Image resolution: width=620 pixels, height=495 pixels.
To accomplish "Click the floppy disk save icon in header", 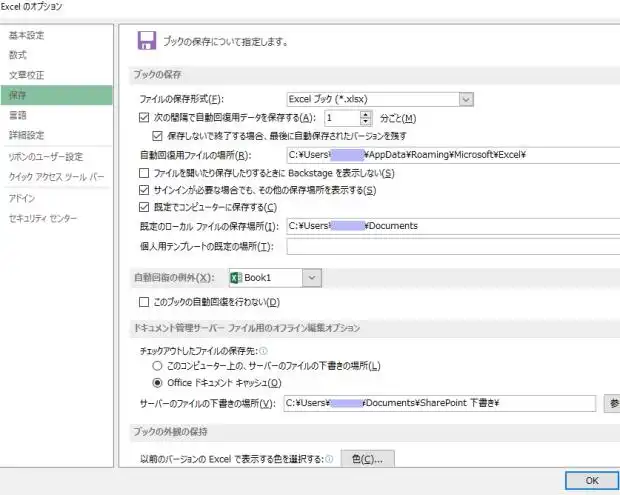I will click(x=146, y=41).
